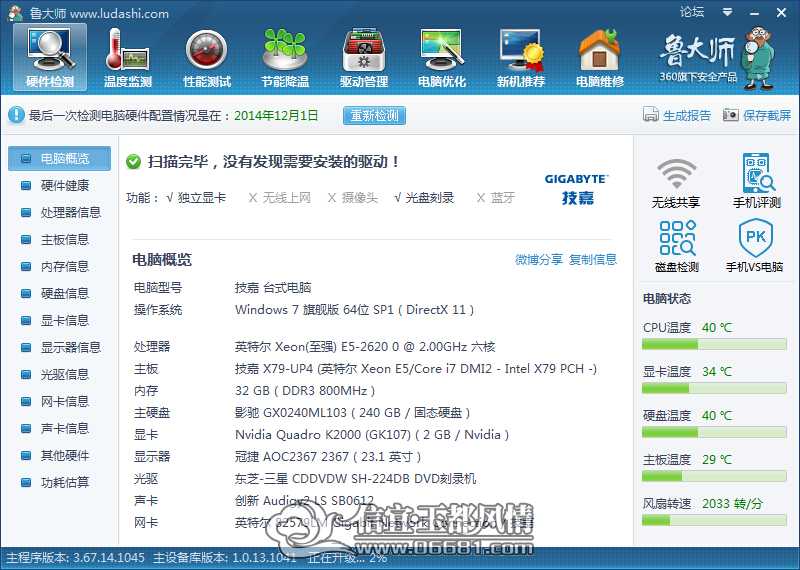Viewport: 800px width, 570px height.
Task: Open the 论坛 forum link
Action: tap(692, 11)
